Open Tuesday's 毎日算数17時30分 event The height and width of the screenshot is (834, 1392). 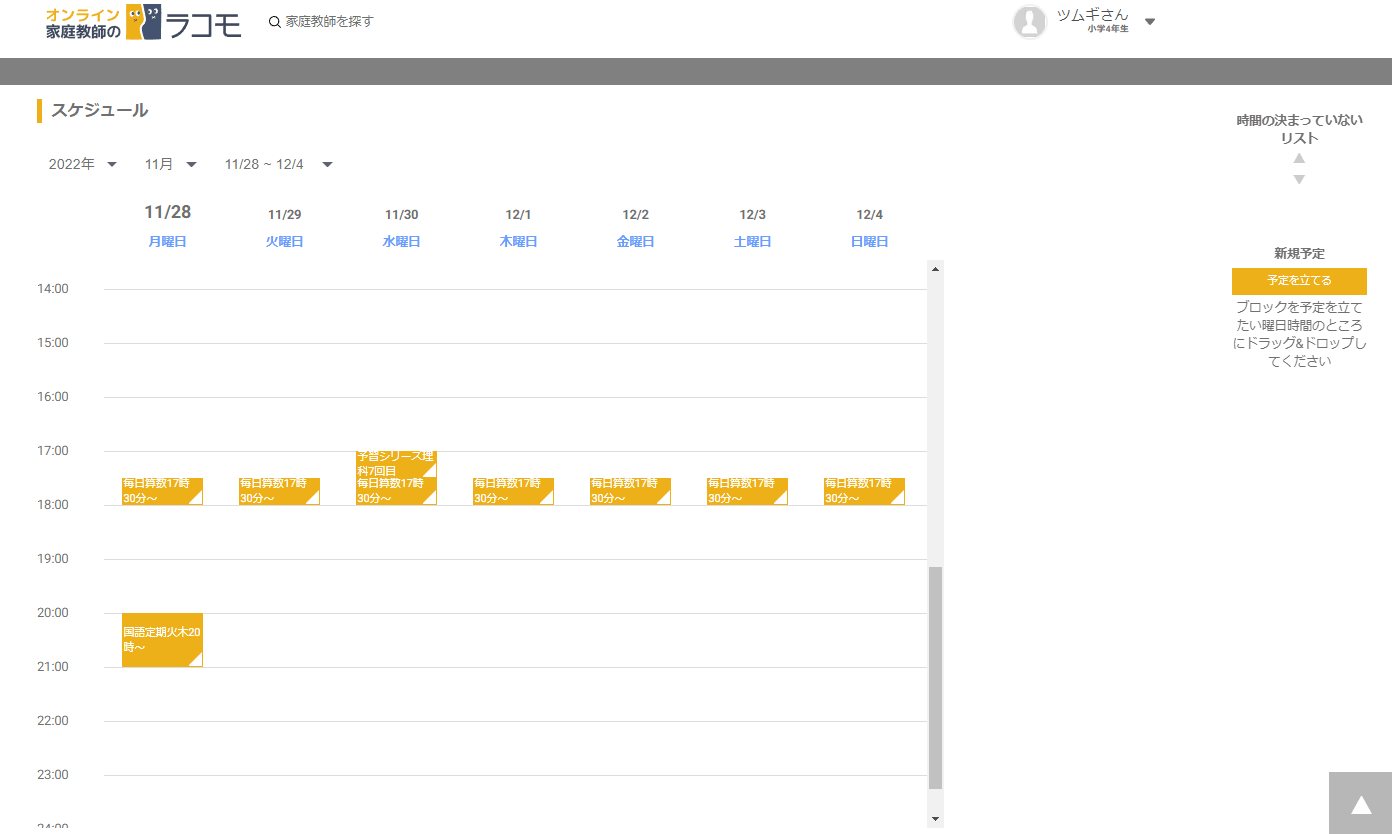tap(279, 491)
